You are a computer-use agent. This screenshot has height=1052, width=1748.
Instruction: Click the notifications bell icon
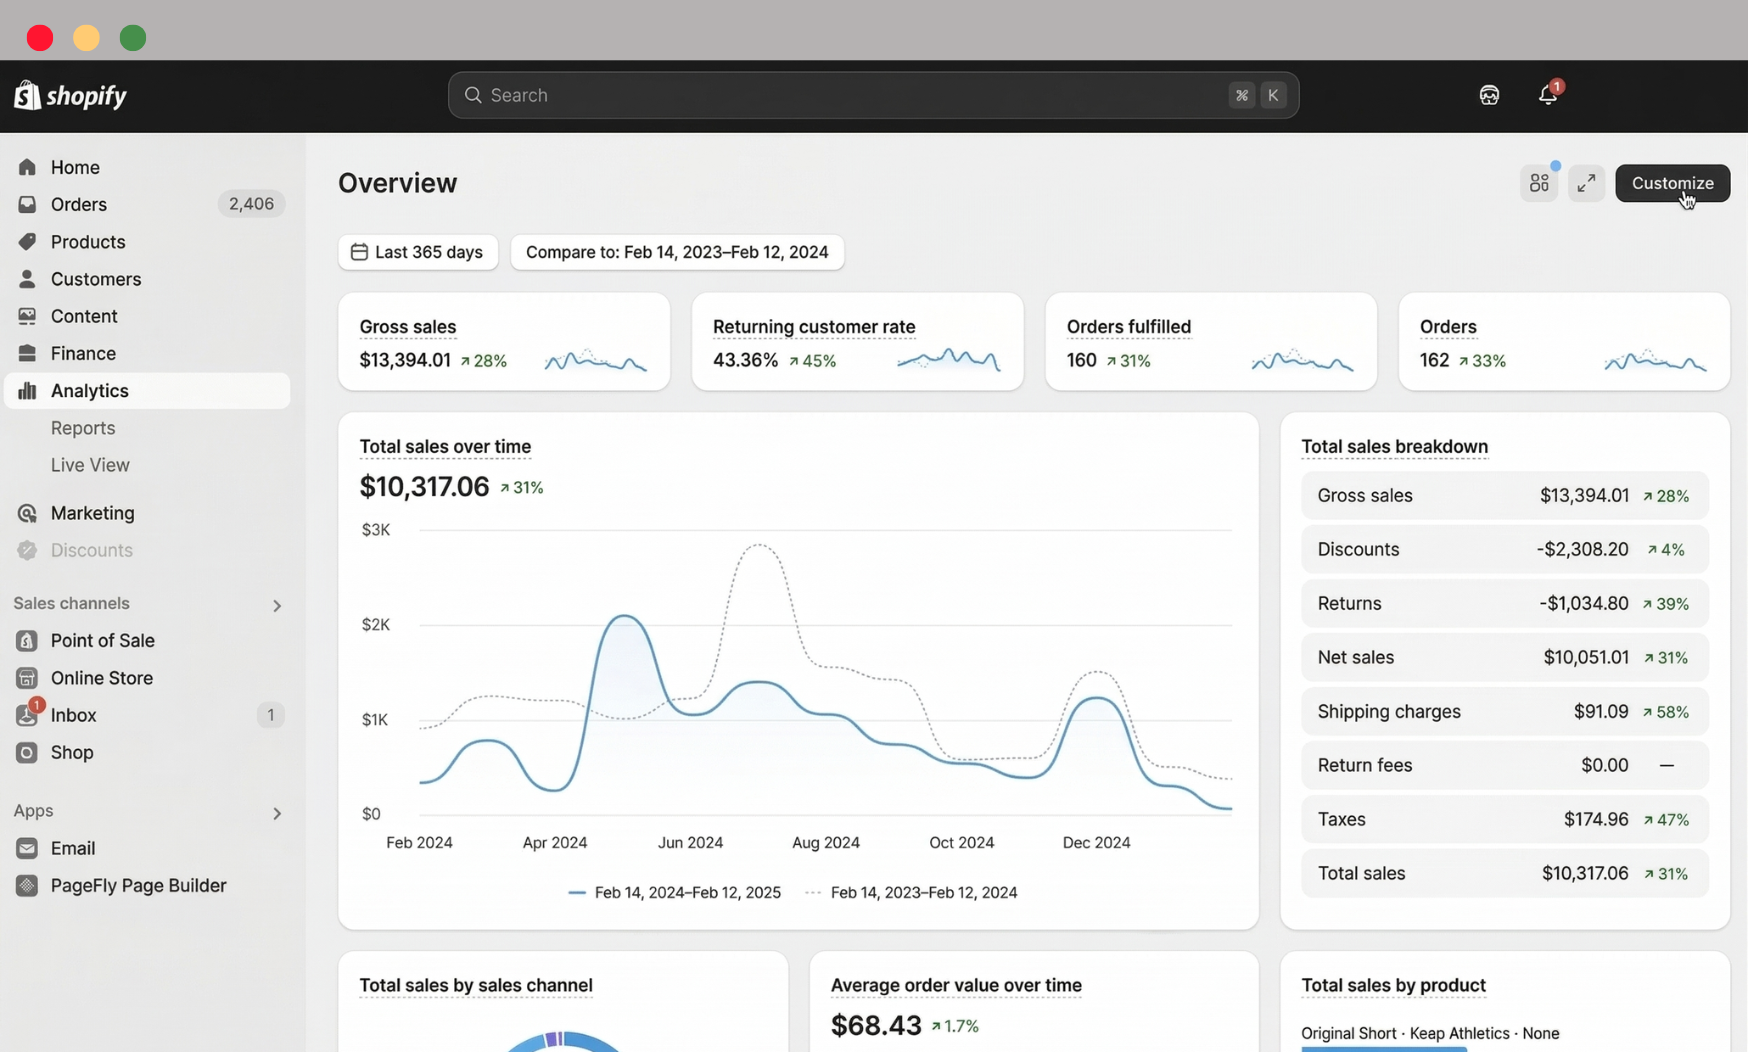(x=1547, y=95)
